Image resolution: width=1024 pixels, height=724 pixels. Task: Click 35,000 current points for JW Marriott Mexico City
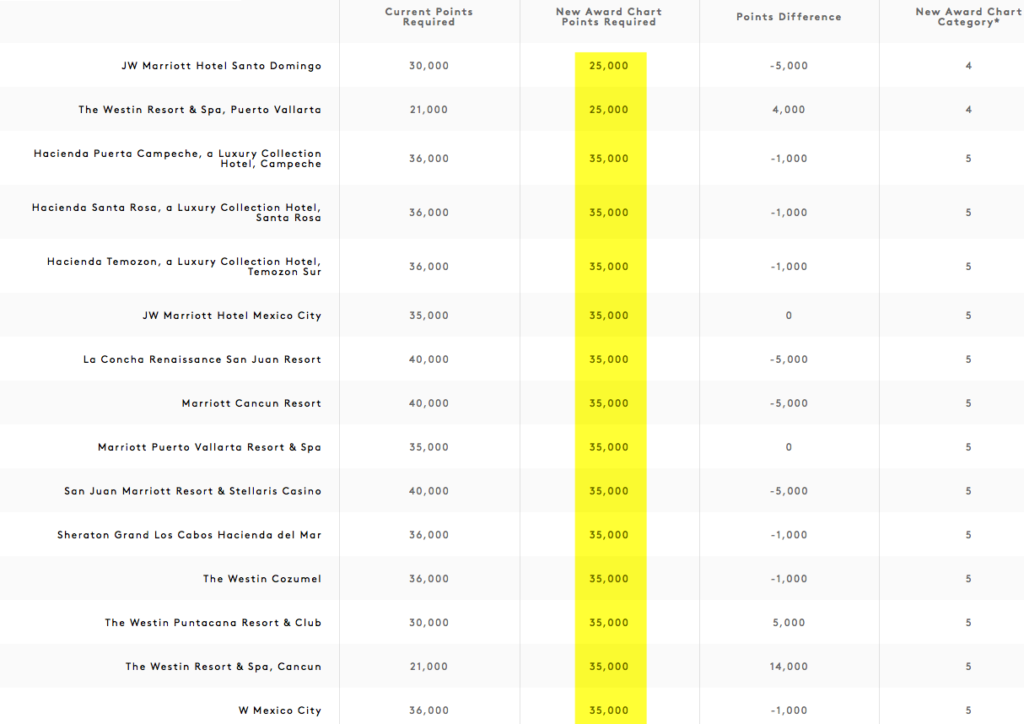(429, 316)
